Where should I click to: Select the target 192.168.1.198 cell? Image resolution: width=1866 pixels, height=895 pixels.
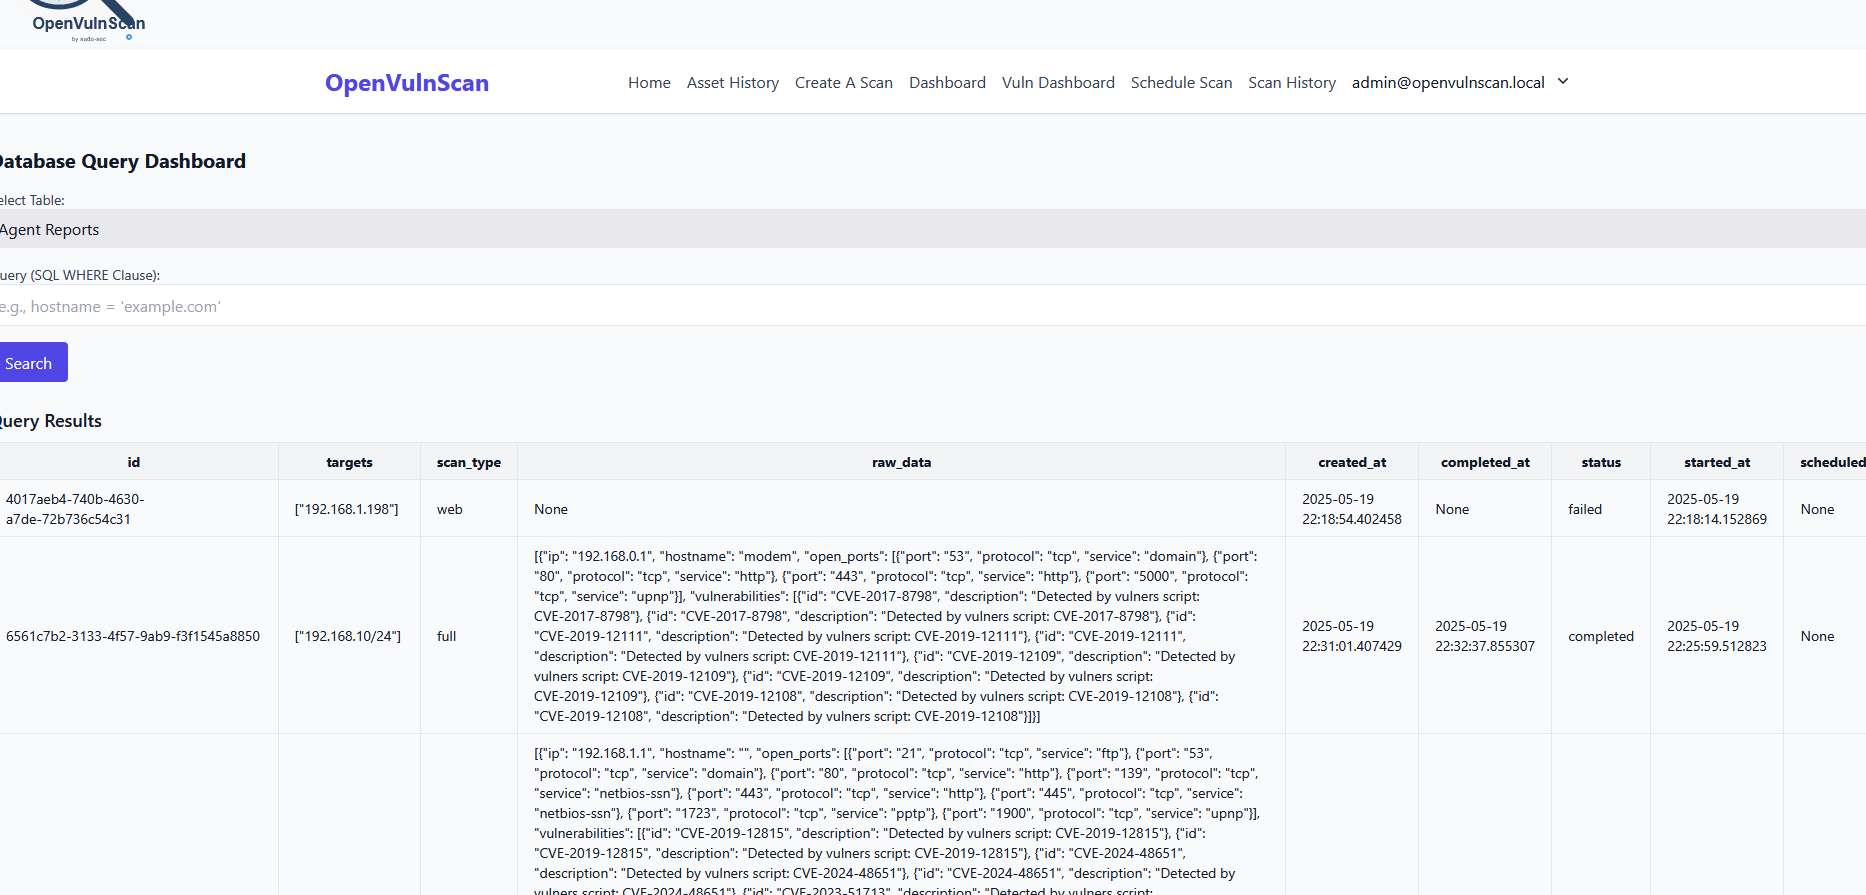347,509
